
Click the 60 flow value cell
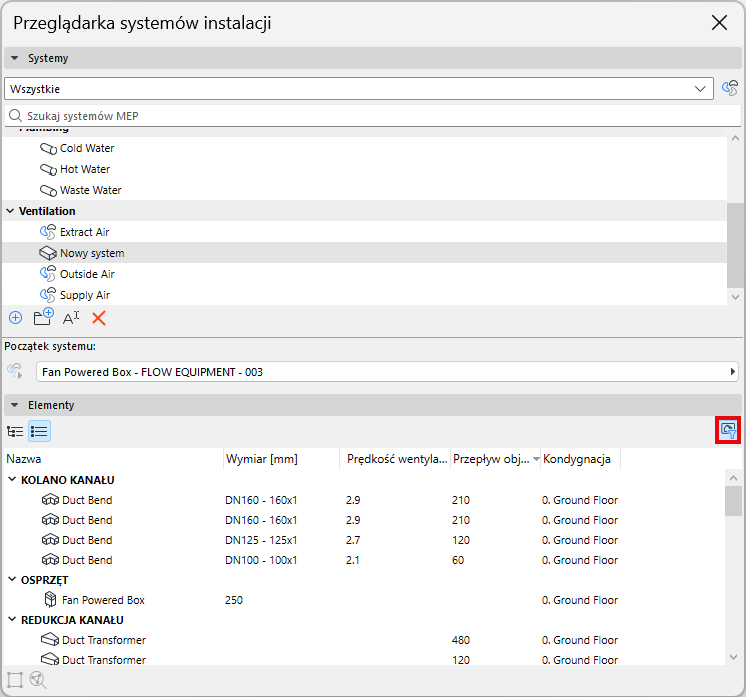pyautogui.click(x=458, y=560)
